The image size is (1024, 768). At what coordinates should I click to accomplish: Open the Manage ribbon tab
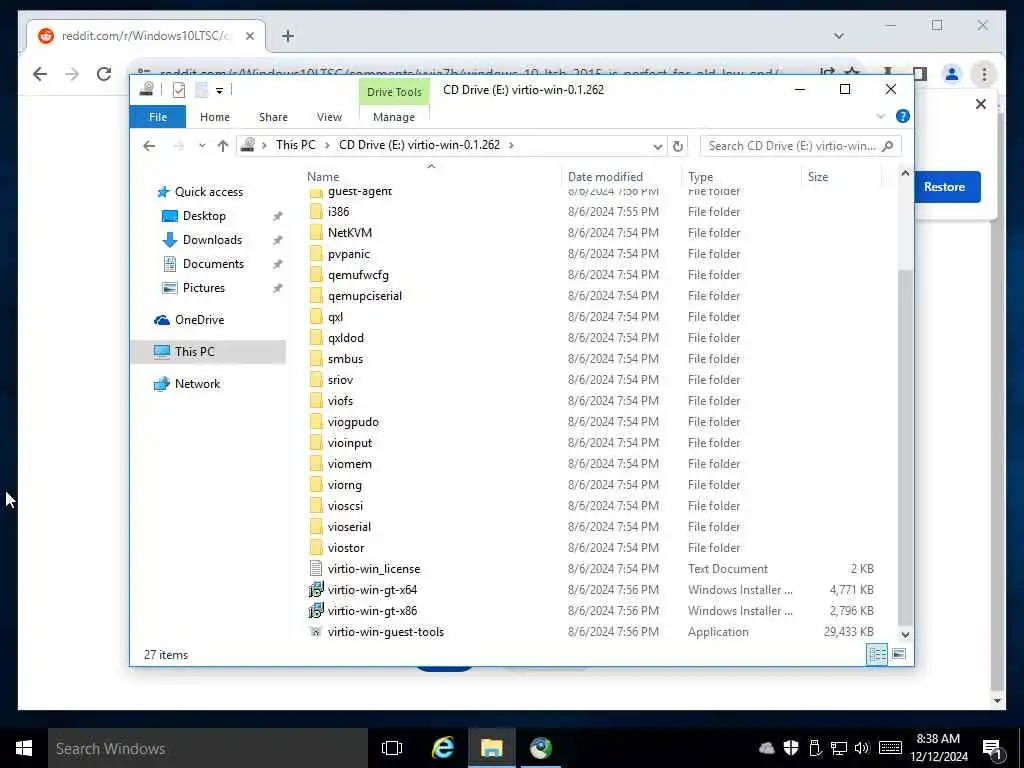pyautogui.click(x=394, y=117)
